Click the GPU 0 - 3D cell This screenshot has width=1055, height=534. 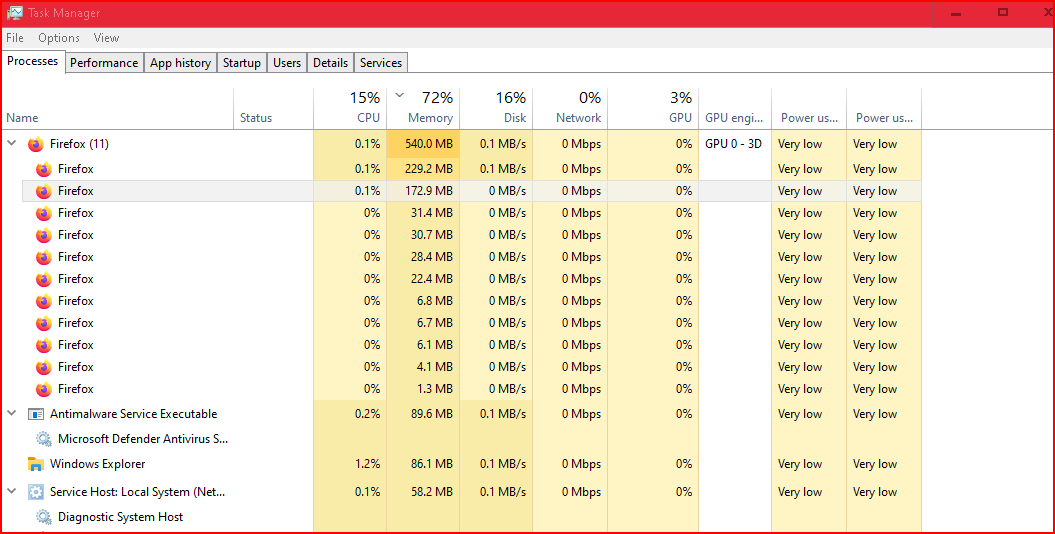pos(733,144)
